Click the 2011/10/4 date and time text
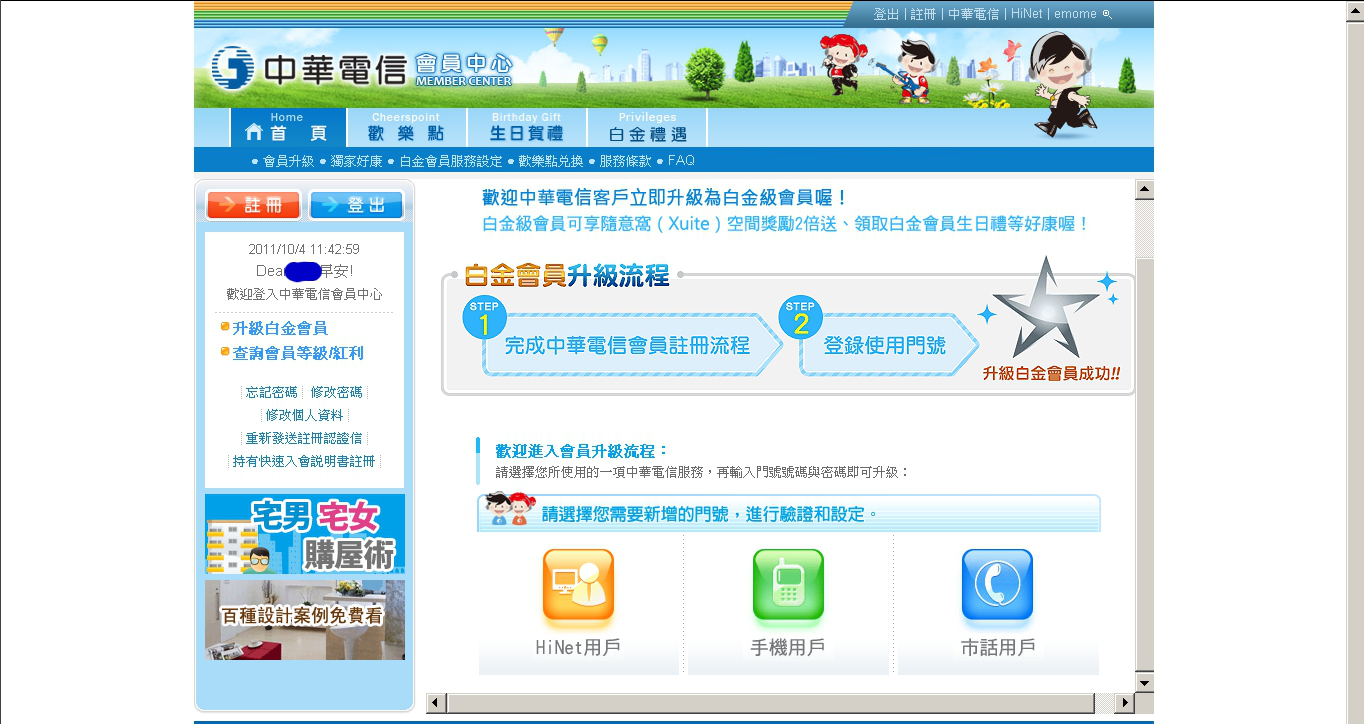Screen dimensions: 1364x724 coord(304,249)
